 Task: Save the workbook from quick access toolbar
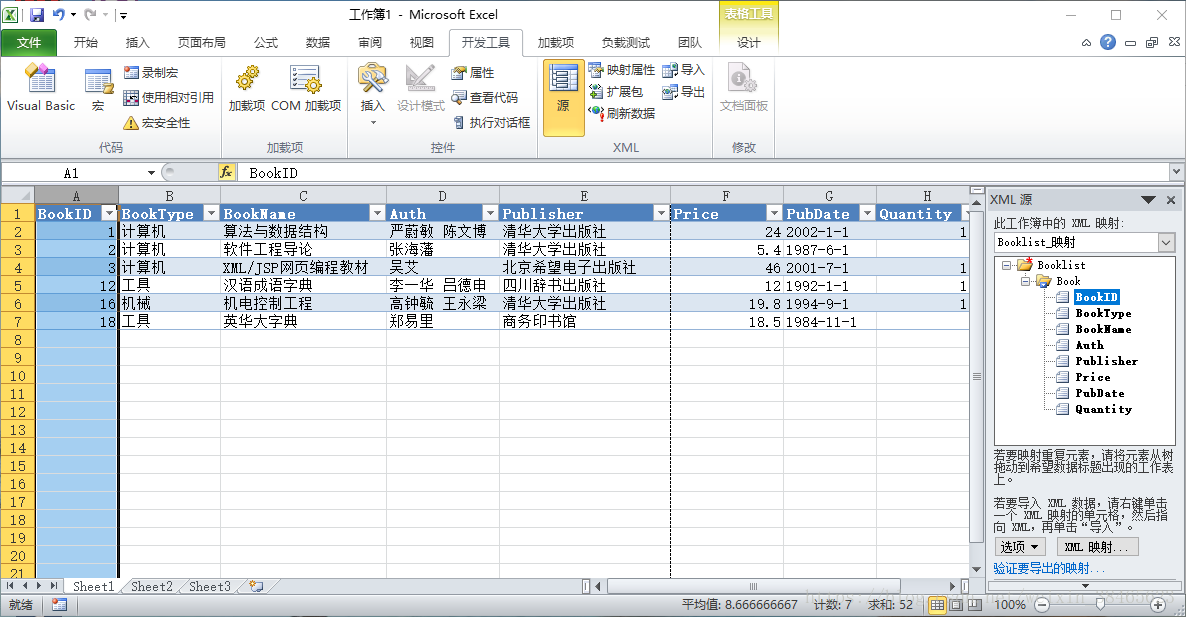point(36,14)
